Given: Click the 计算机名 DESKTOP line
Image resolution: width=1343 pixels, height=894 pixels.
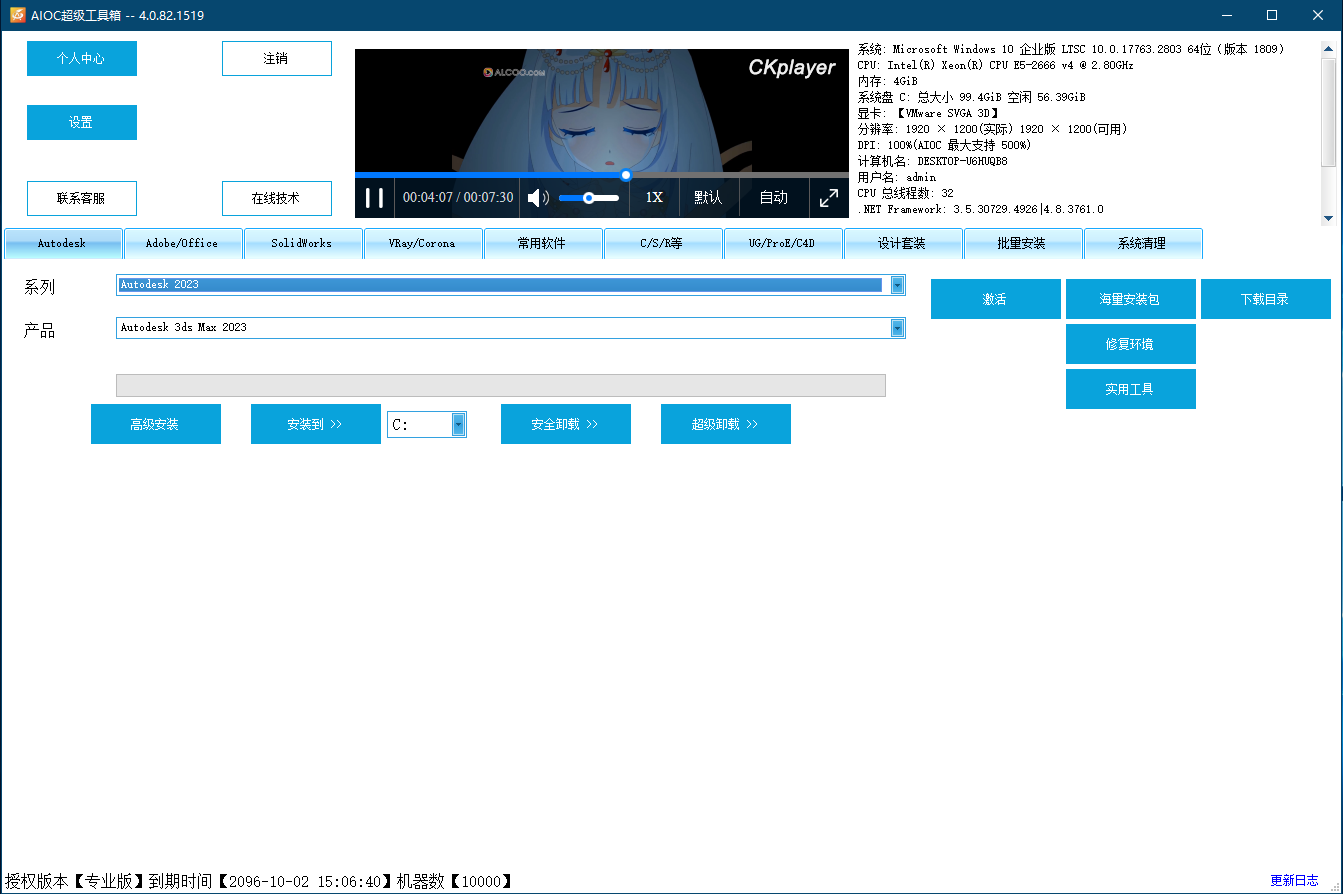Looking at the screenshot, I should 932,161.
